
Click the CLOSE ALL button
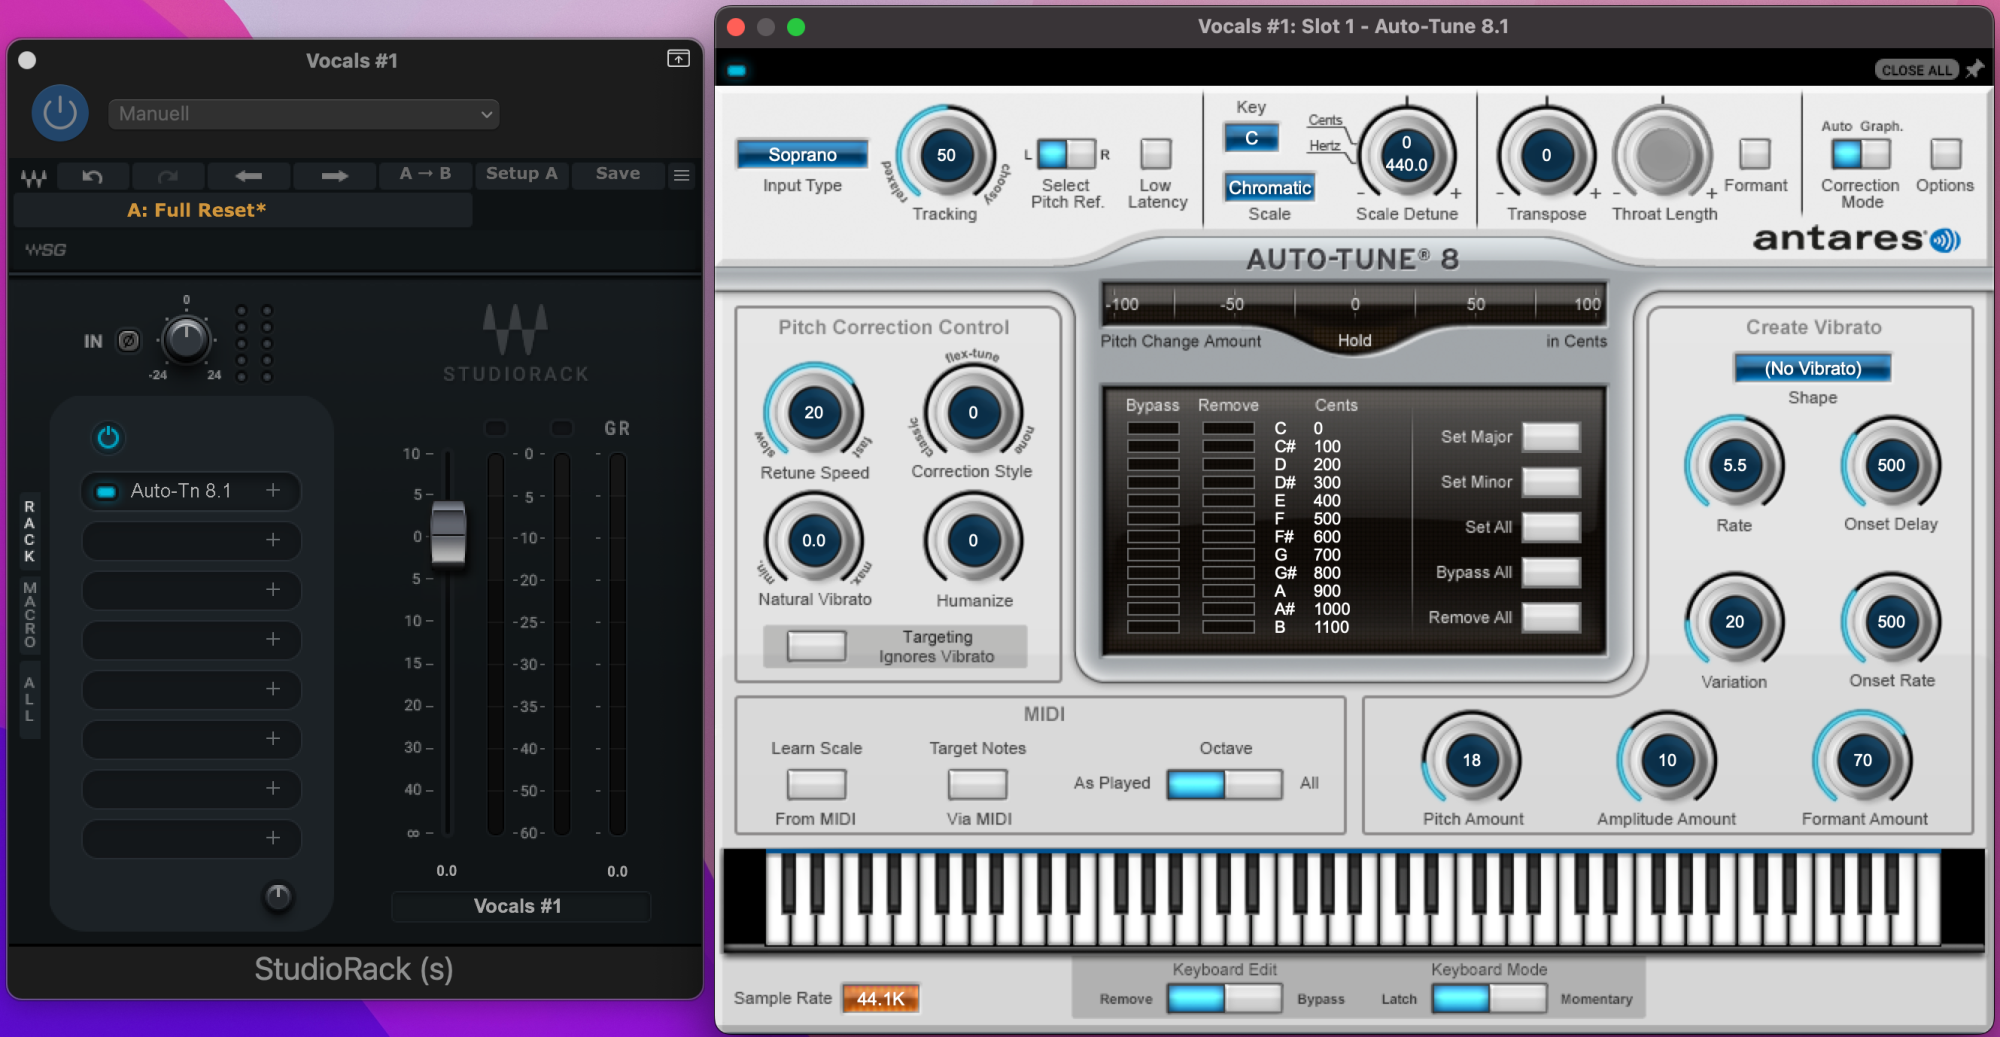tap(1915, 70)
